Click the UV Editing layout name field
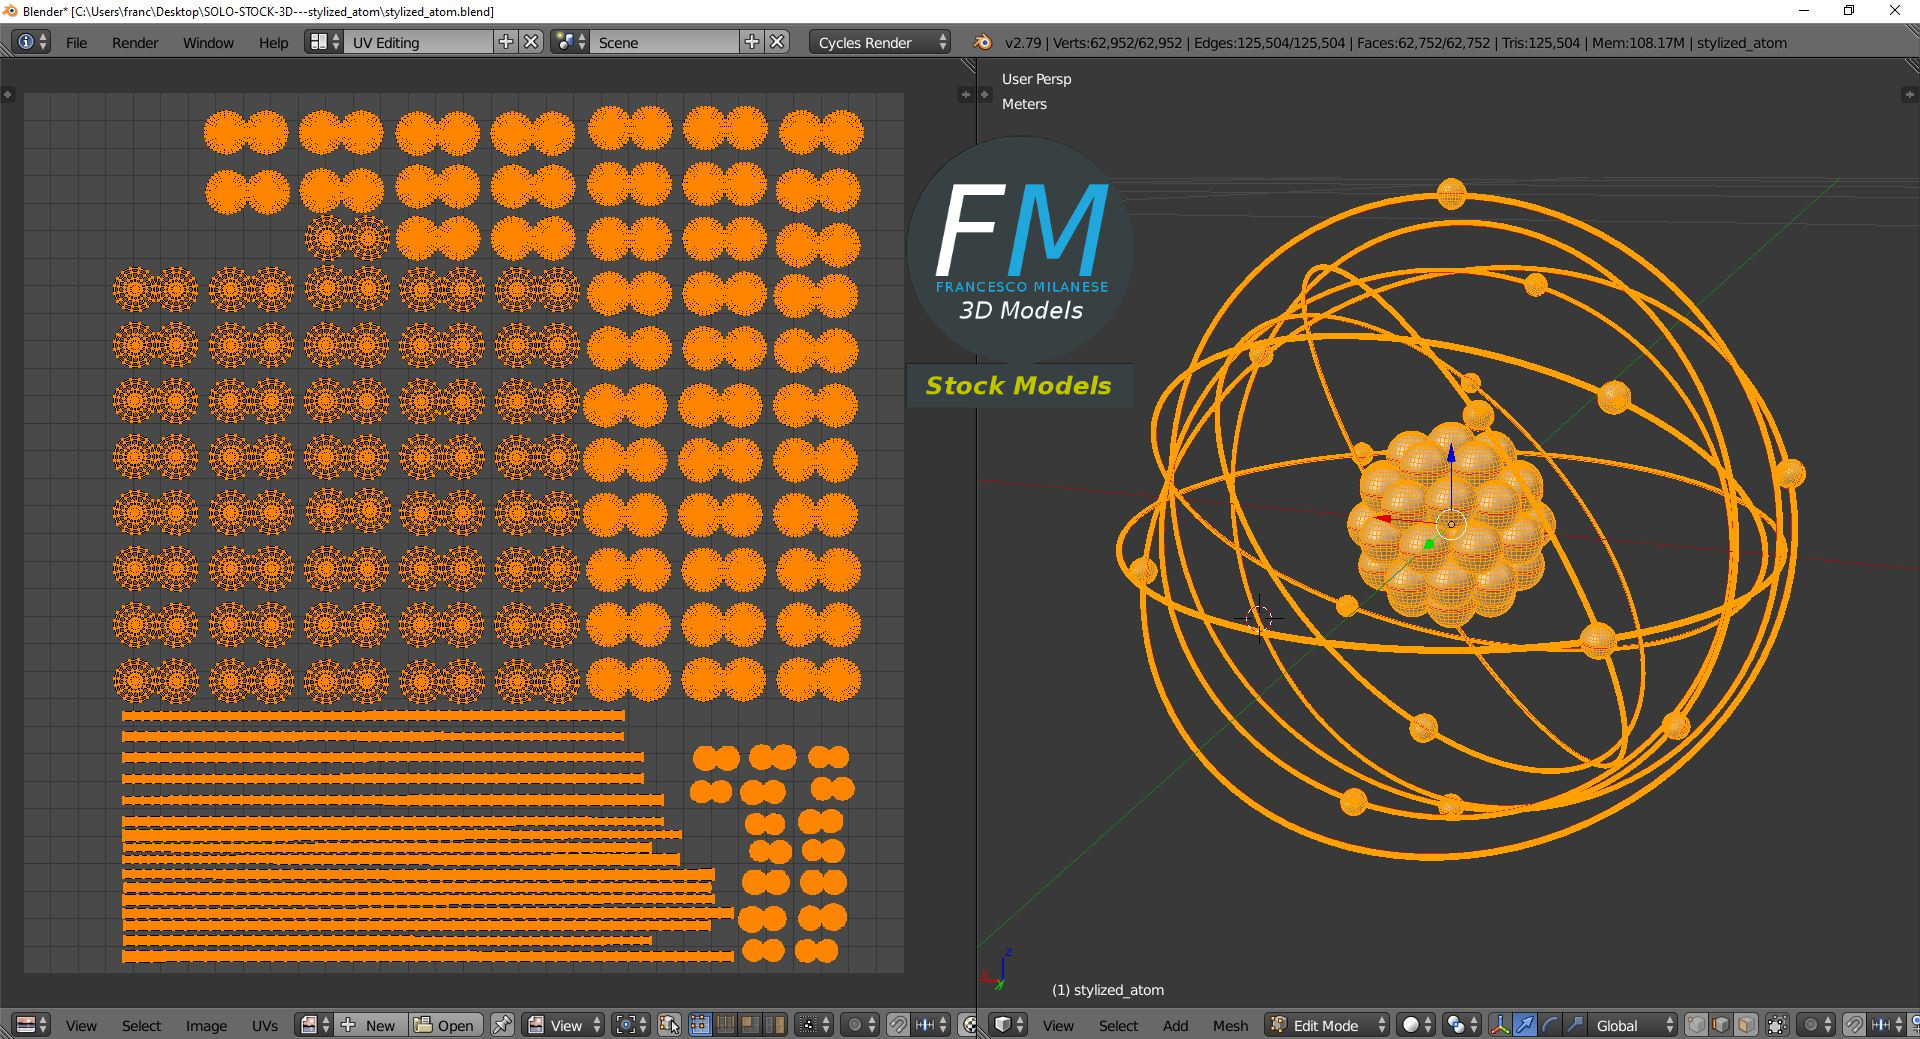 420,42
